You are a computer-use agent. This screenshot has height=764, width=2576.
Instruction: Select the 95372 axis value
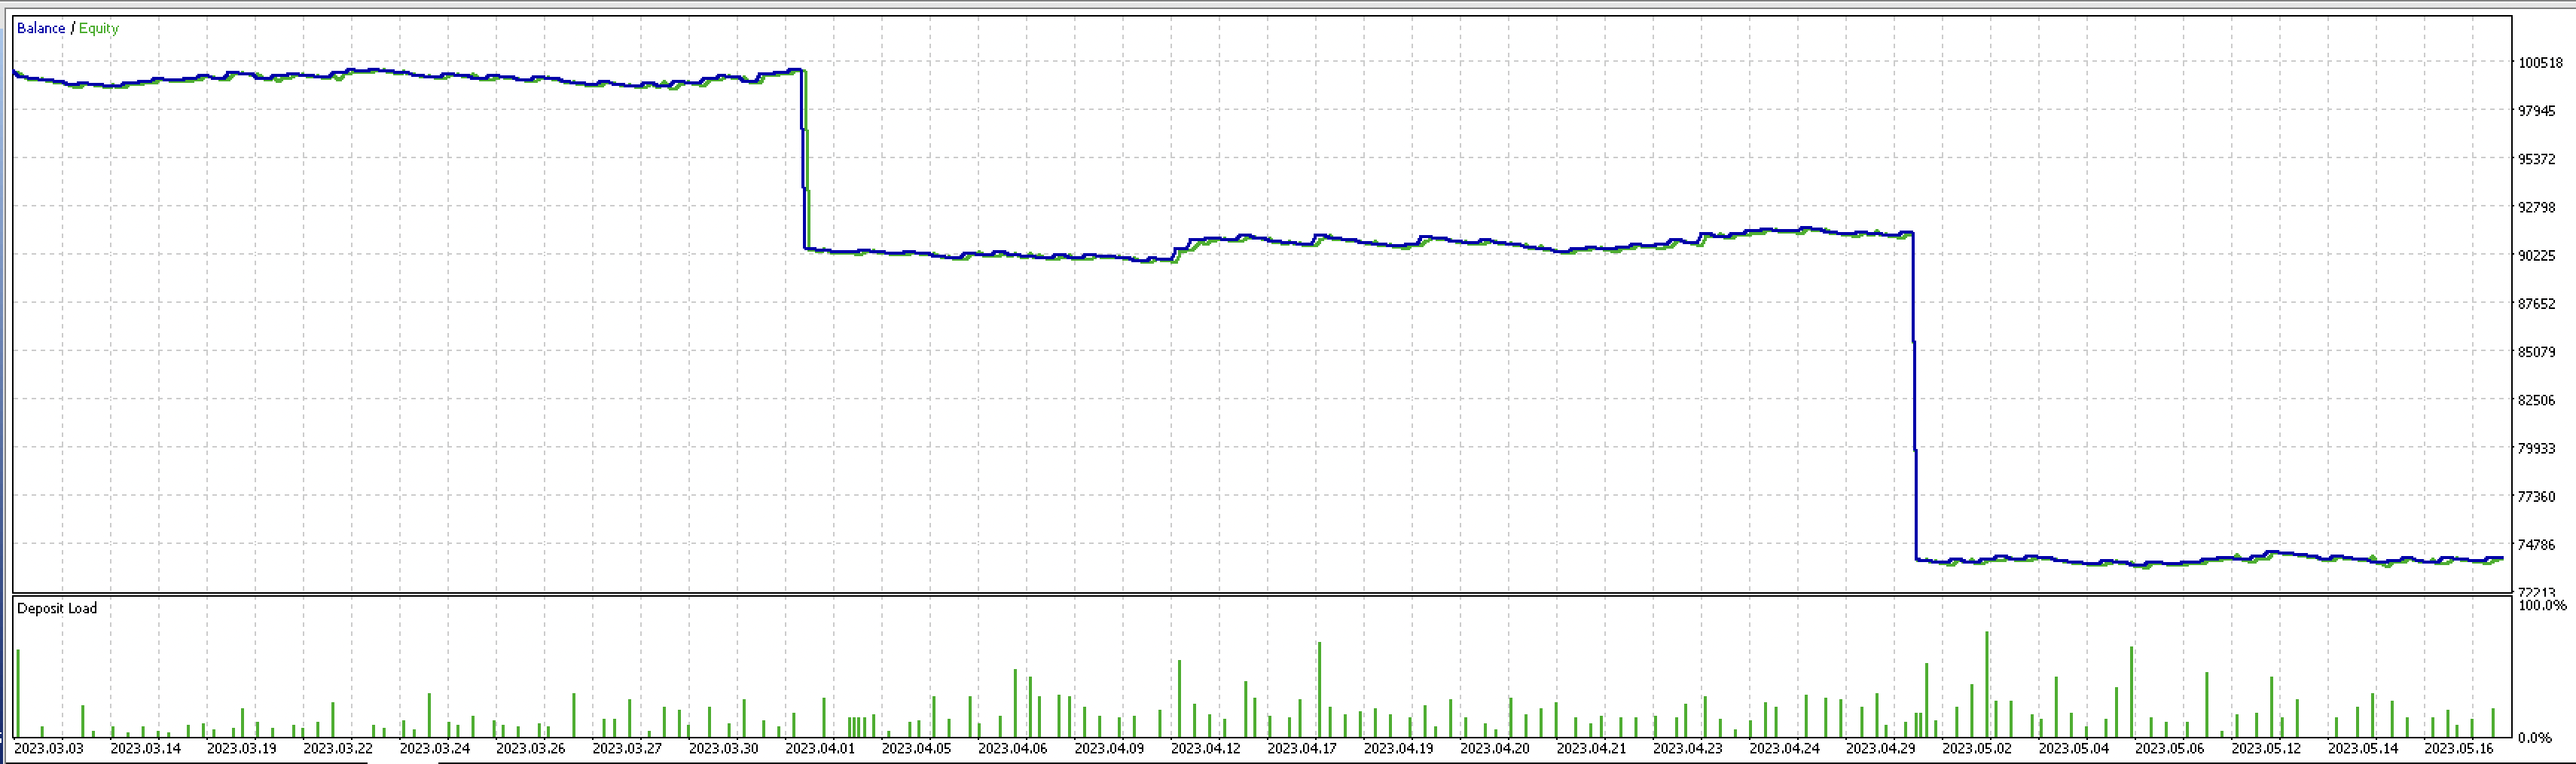tap(2536, 159)
